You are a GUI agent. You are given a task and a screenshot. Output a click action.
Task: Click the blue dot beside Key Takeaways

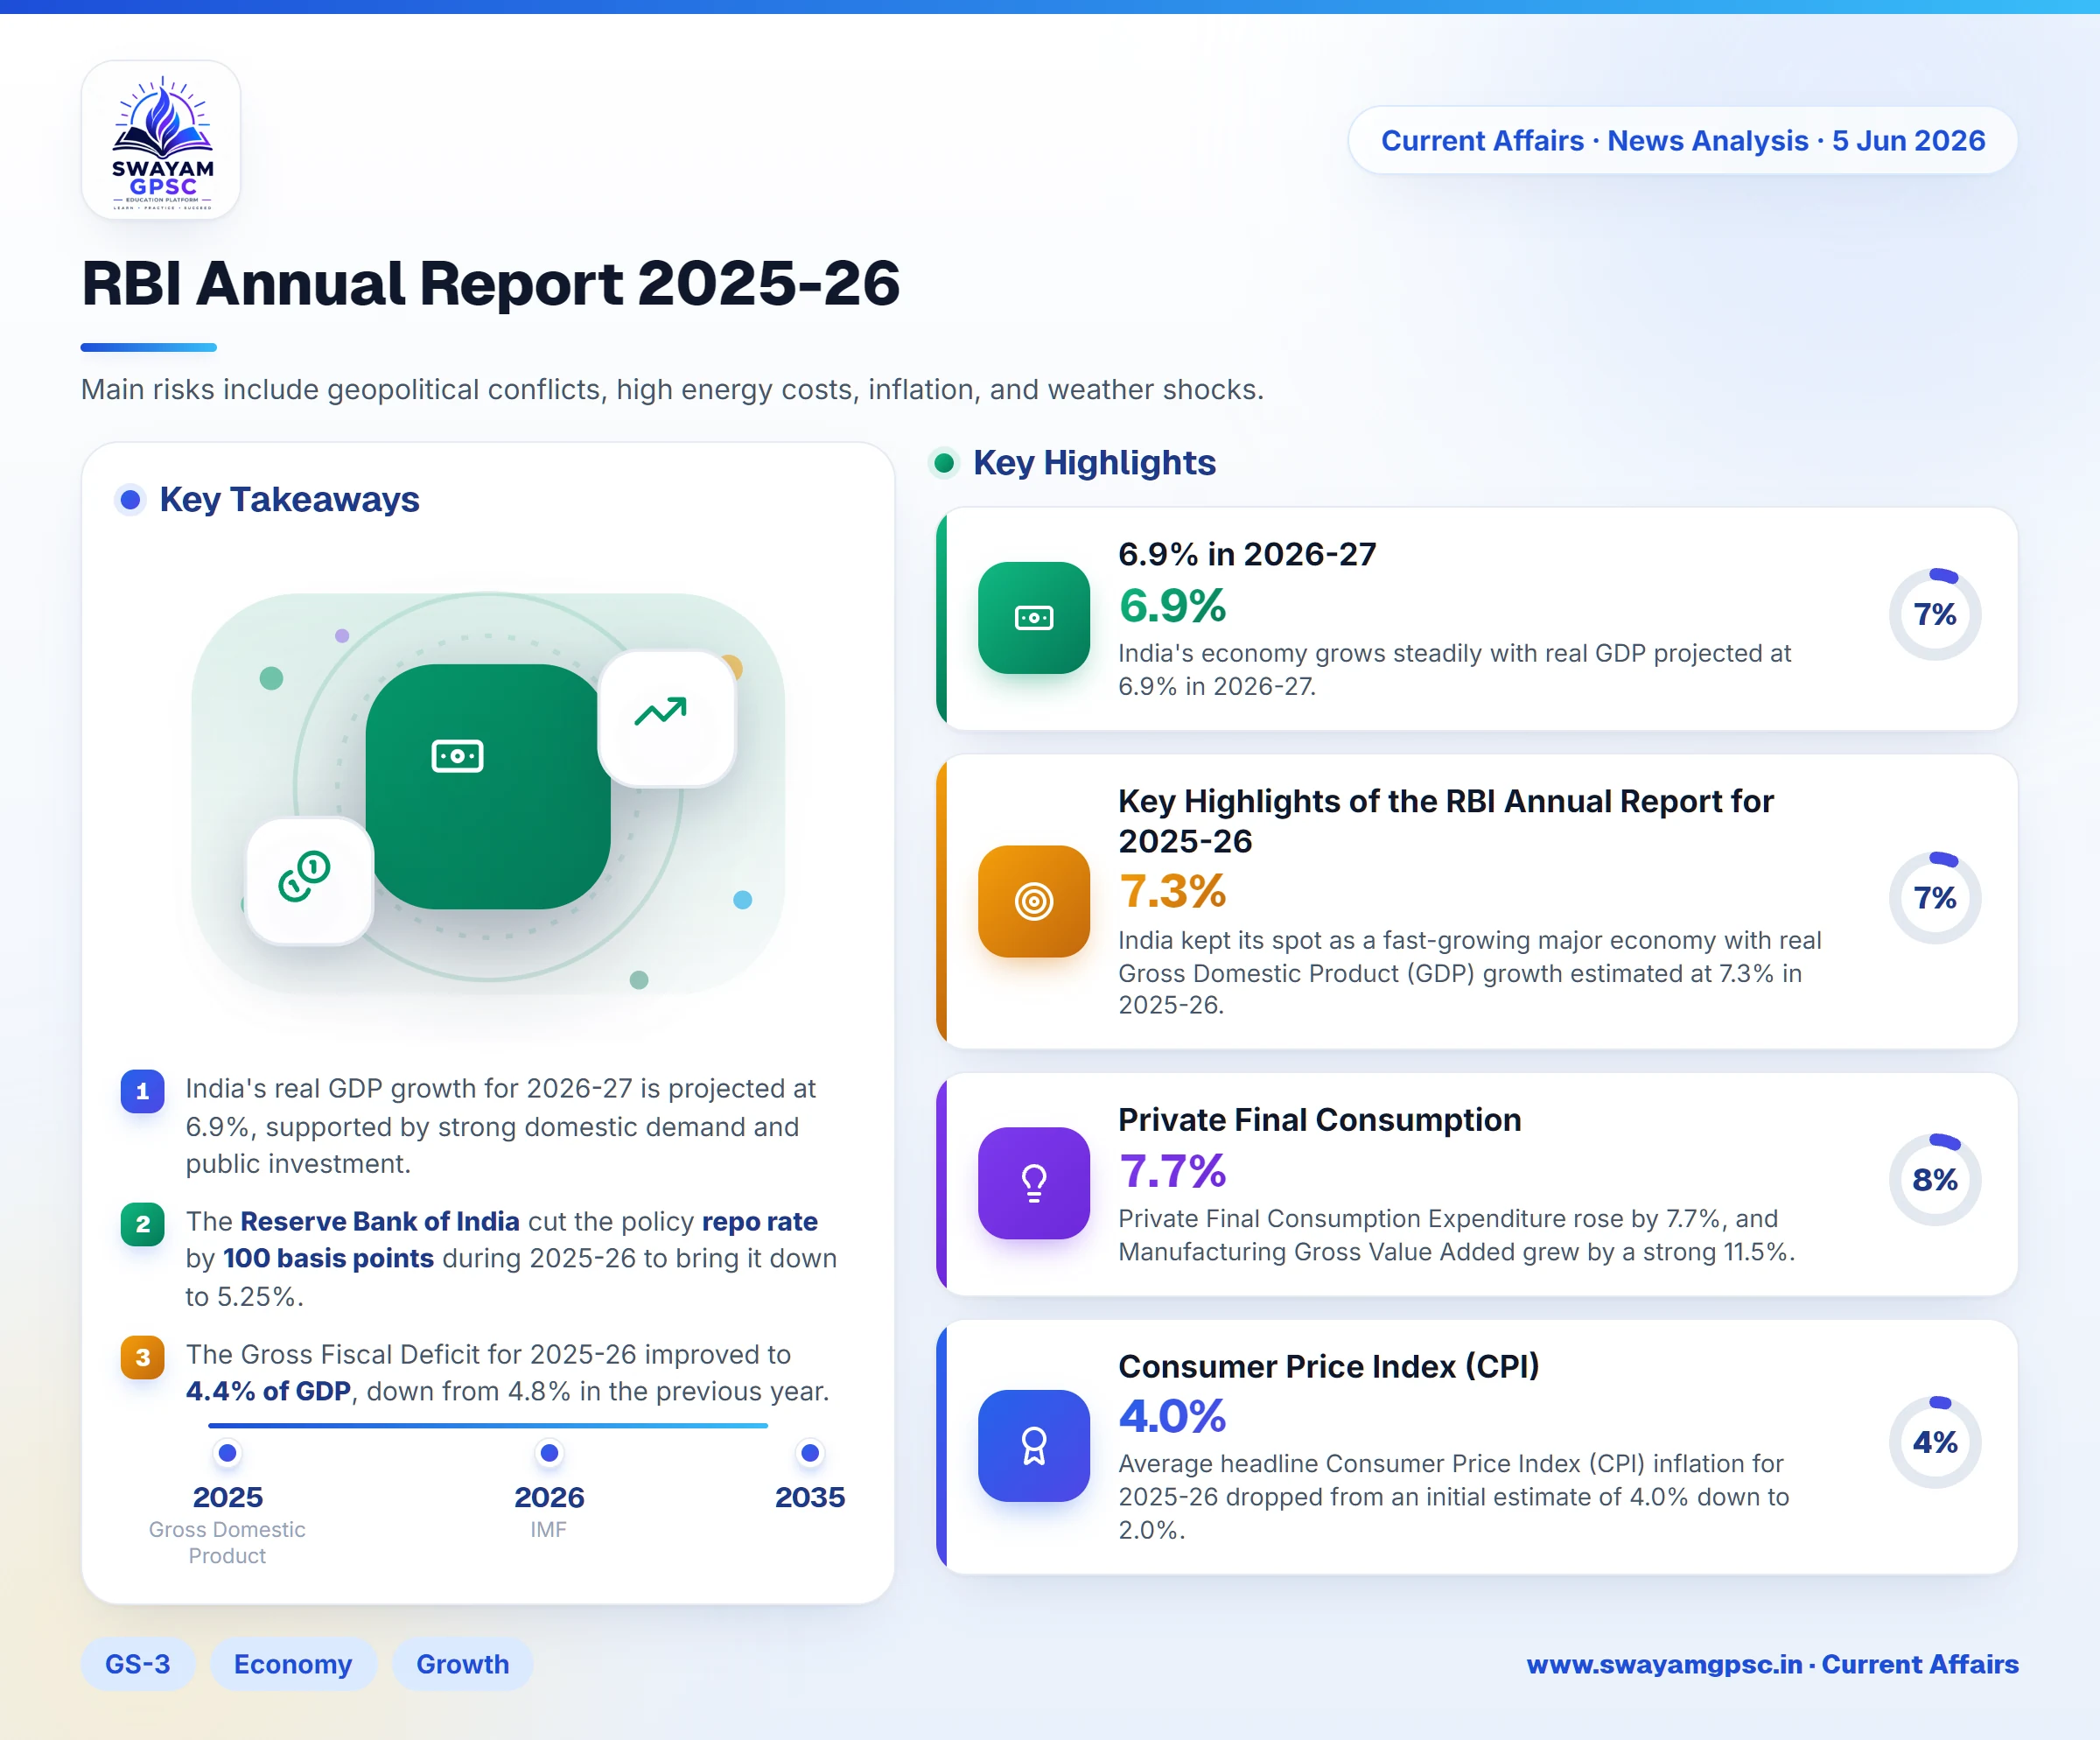(x=130, y=499)
